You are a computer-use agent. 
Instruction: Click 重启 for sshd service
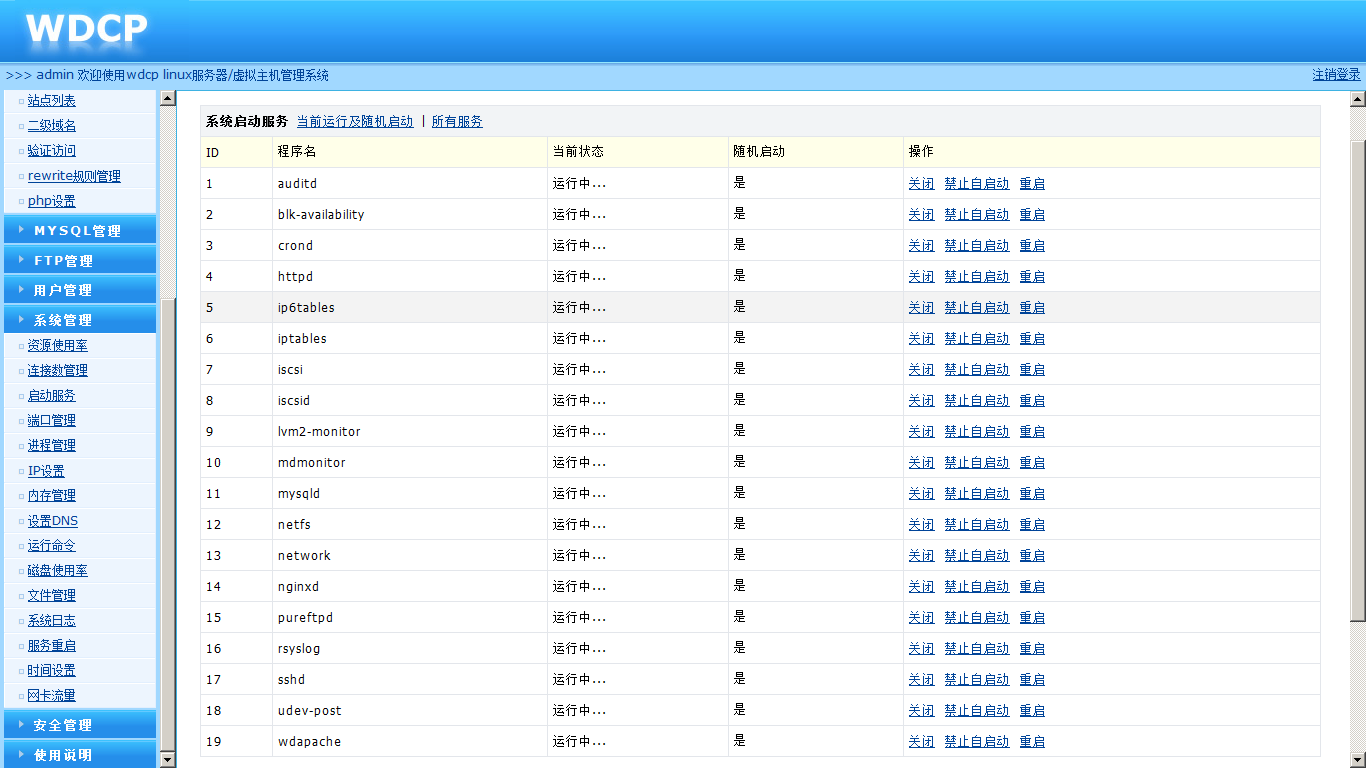pos(1032,680)
